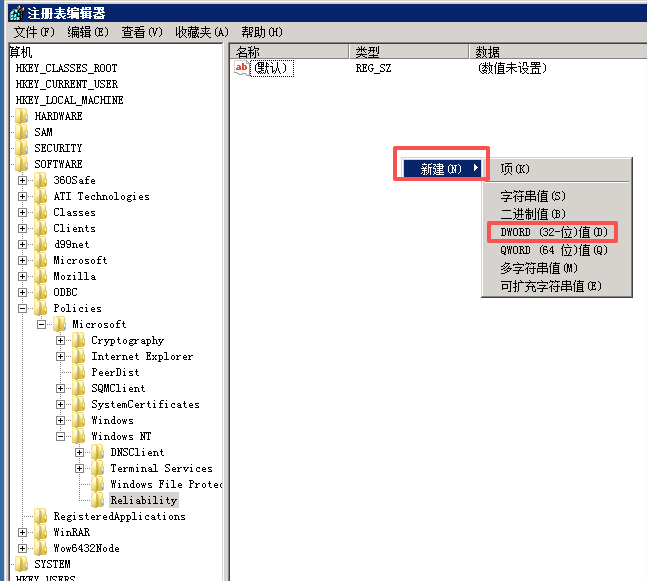Click the WinRAR folder icon

(40, 532)
